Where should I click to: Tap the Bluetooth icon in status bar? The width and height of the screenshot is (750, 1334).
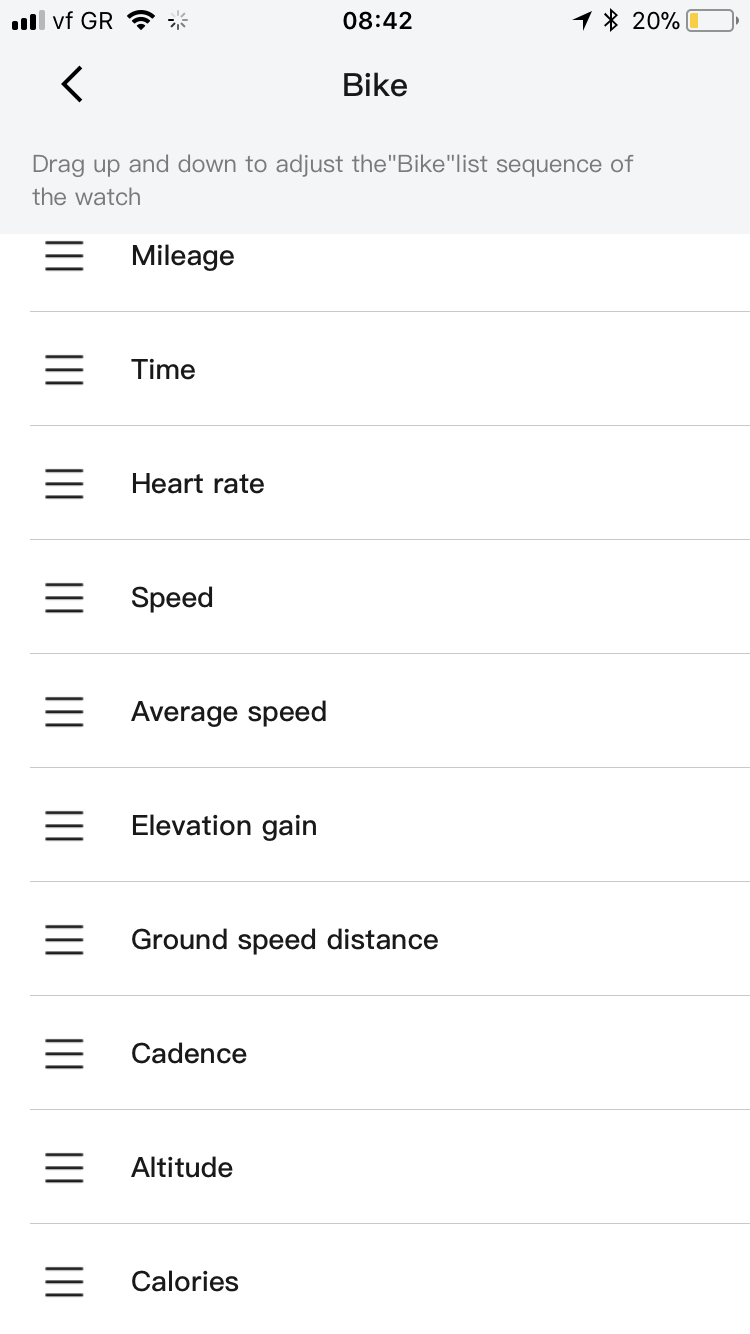[x=611, y=21]
